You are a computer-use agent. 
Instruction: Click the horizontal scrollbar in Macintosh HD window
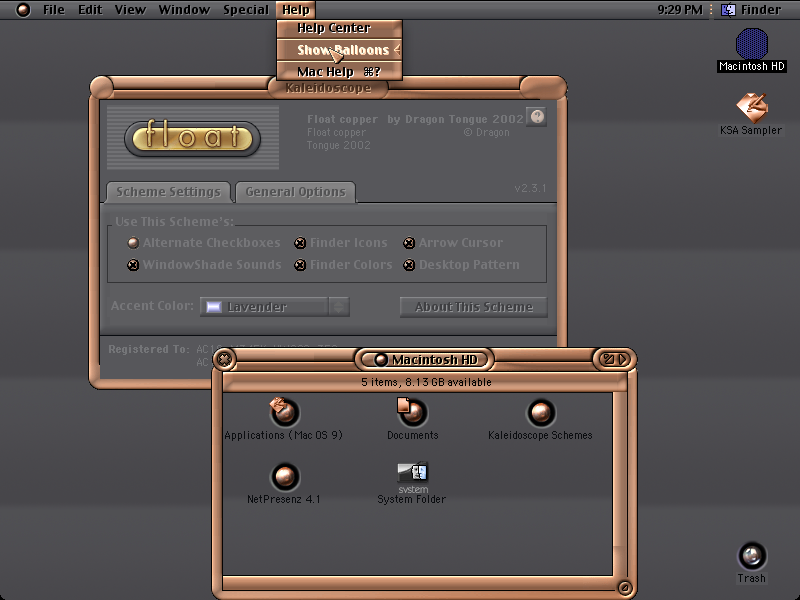(x=420, y=582)
